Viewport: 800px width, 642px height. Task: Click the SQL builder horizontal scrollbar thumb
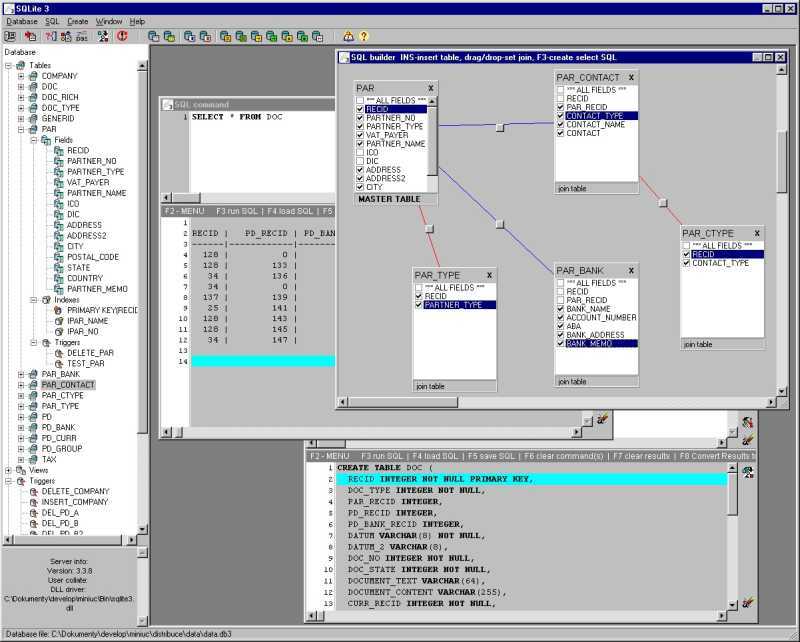(403, 402)
